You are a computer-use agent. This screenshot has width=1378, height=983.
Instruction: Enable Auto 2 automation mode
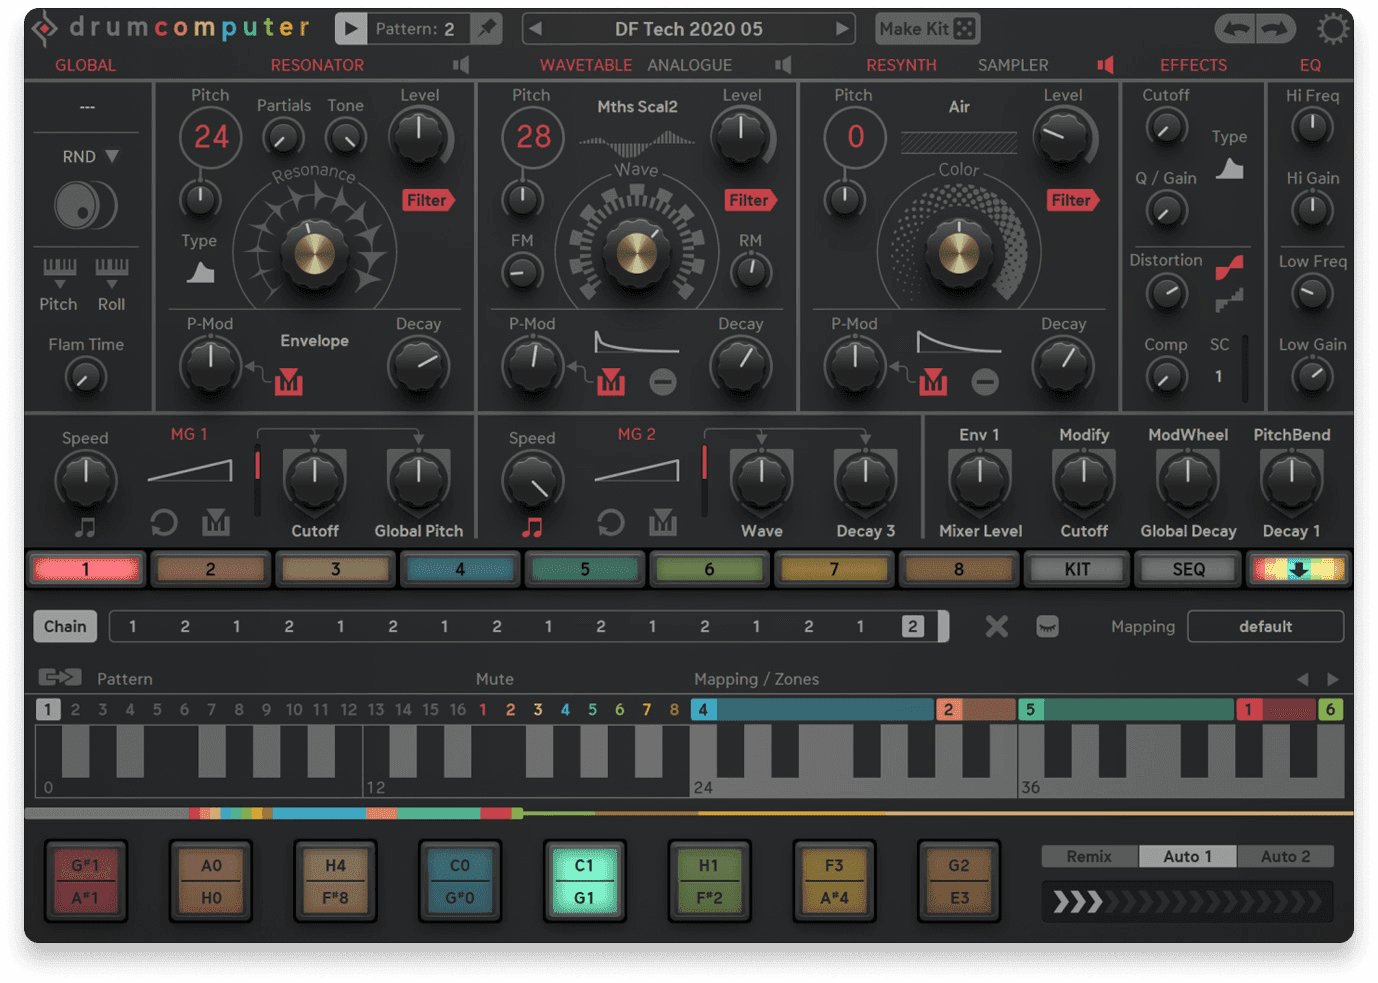pyautogui.click(x=1285, y=856)
